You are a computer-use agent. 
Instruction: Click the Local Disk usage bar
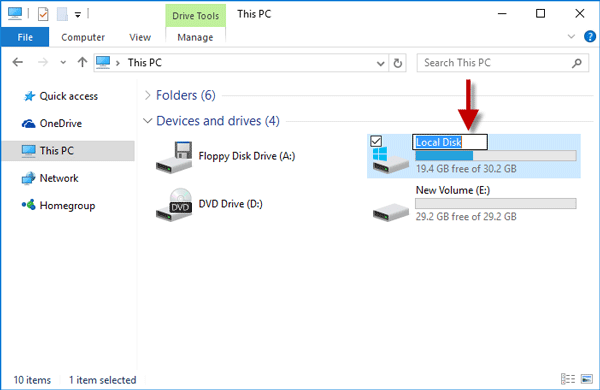496,155
